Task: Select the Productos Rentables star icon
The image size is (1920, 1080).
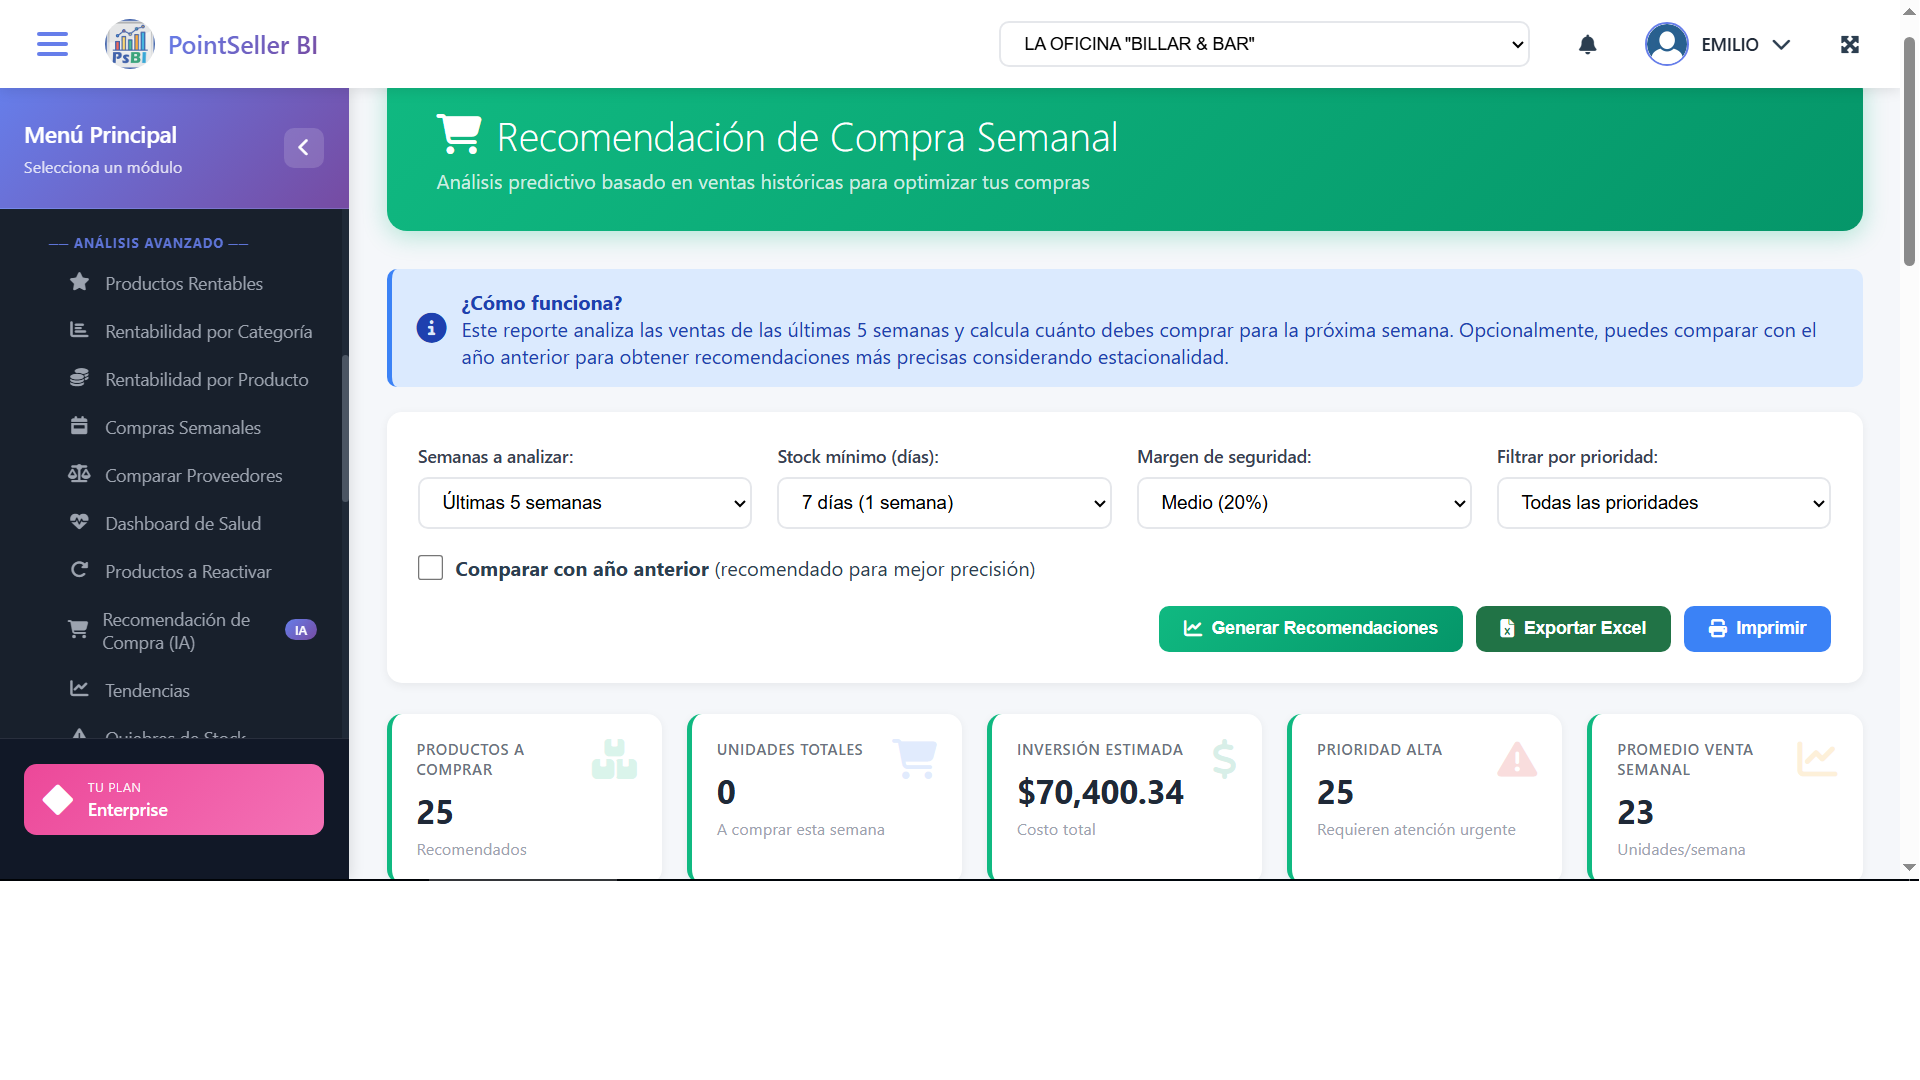Action: click(80, 283)
